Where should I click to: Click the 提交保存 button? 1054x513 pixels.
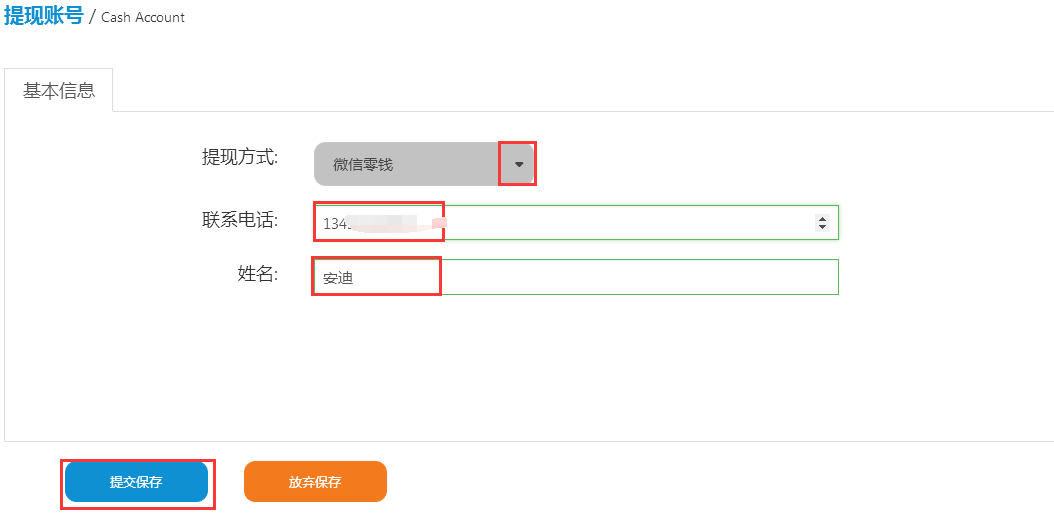pos(136,481)
